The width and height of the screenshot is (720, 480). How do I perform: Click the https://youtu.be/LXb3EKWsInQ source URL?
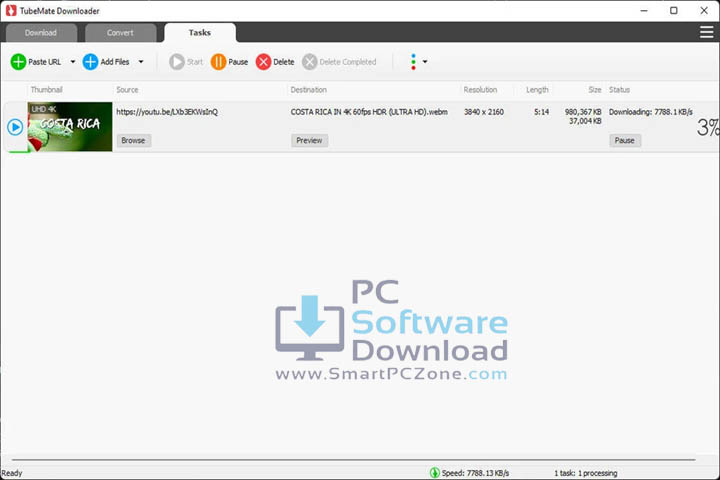point(167,112)
